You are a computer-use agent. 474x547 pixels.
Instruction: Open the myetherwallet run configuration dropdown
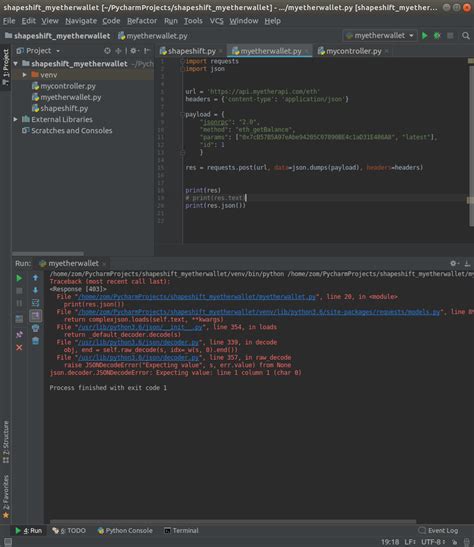[380, 36]
